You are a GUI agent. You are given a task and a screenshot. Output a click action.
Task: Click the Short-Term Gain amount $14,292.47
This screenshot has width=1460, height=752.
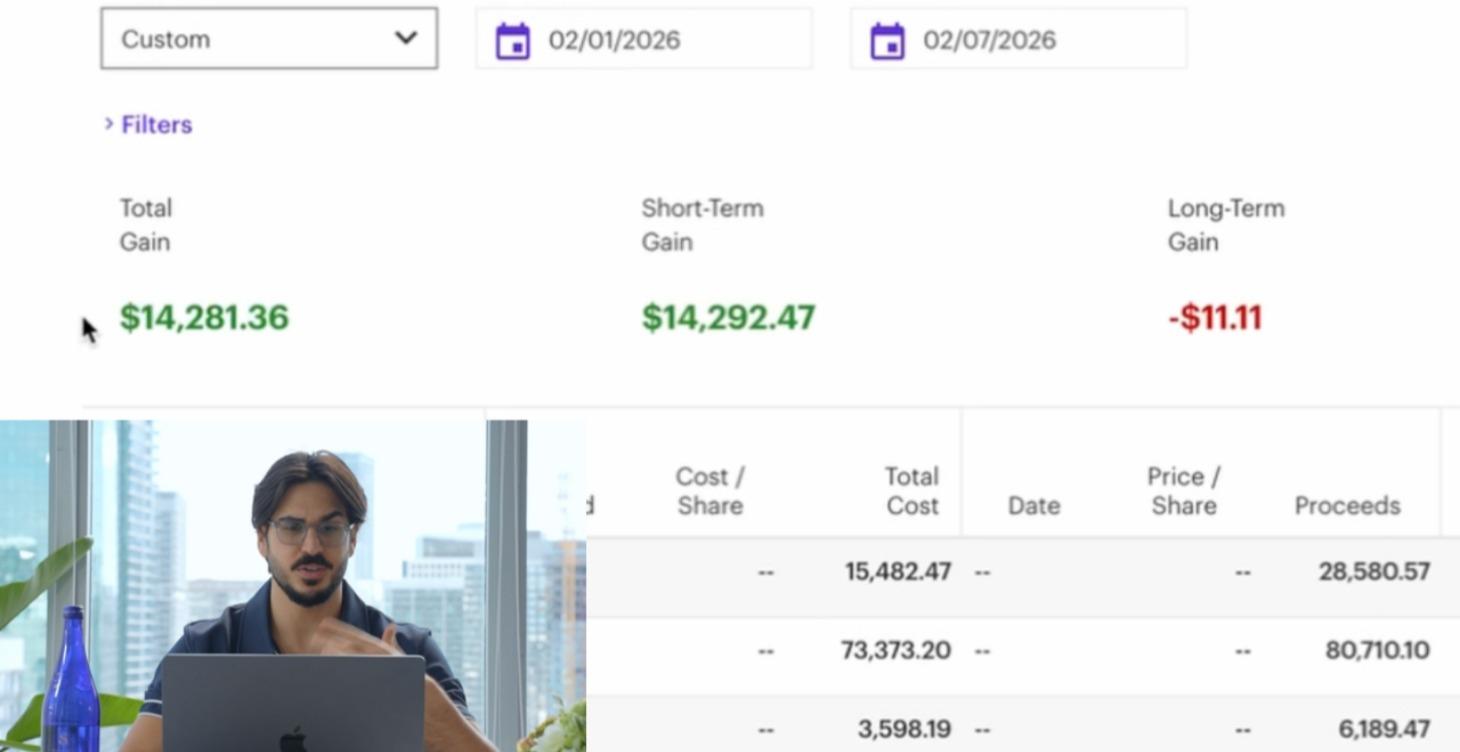tap(728, 318)
